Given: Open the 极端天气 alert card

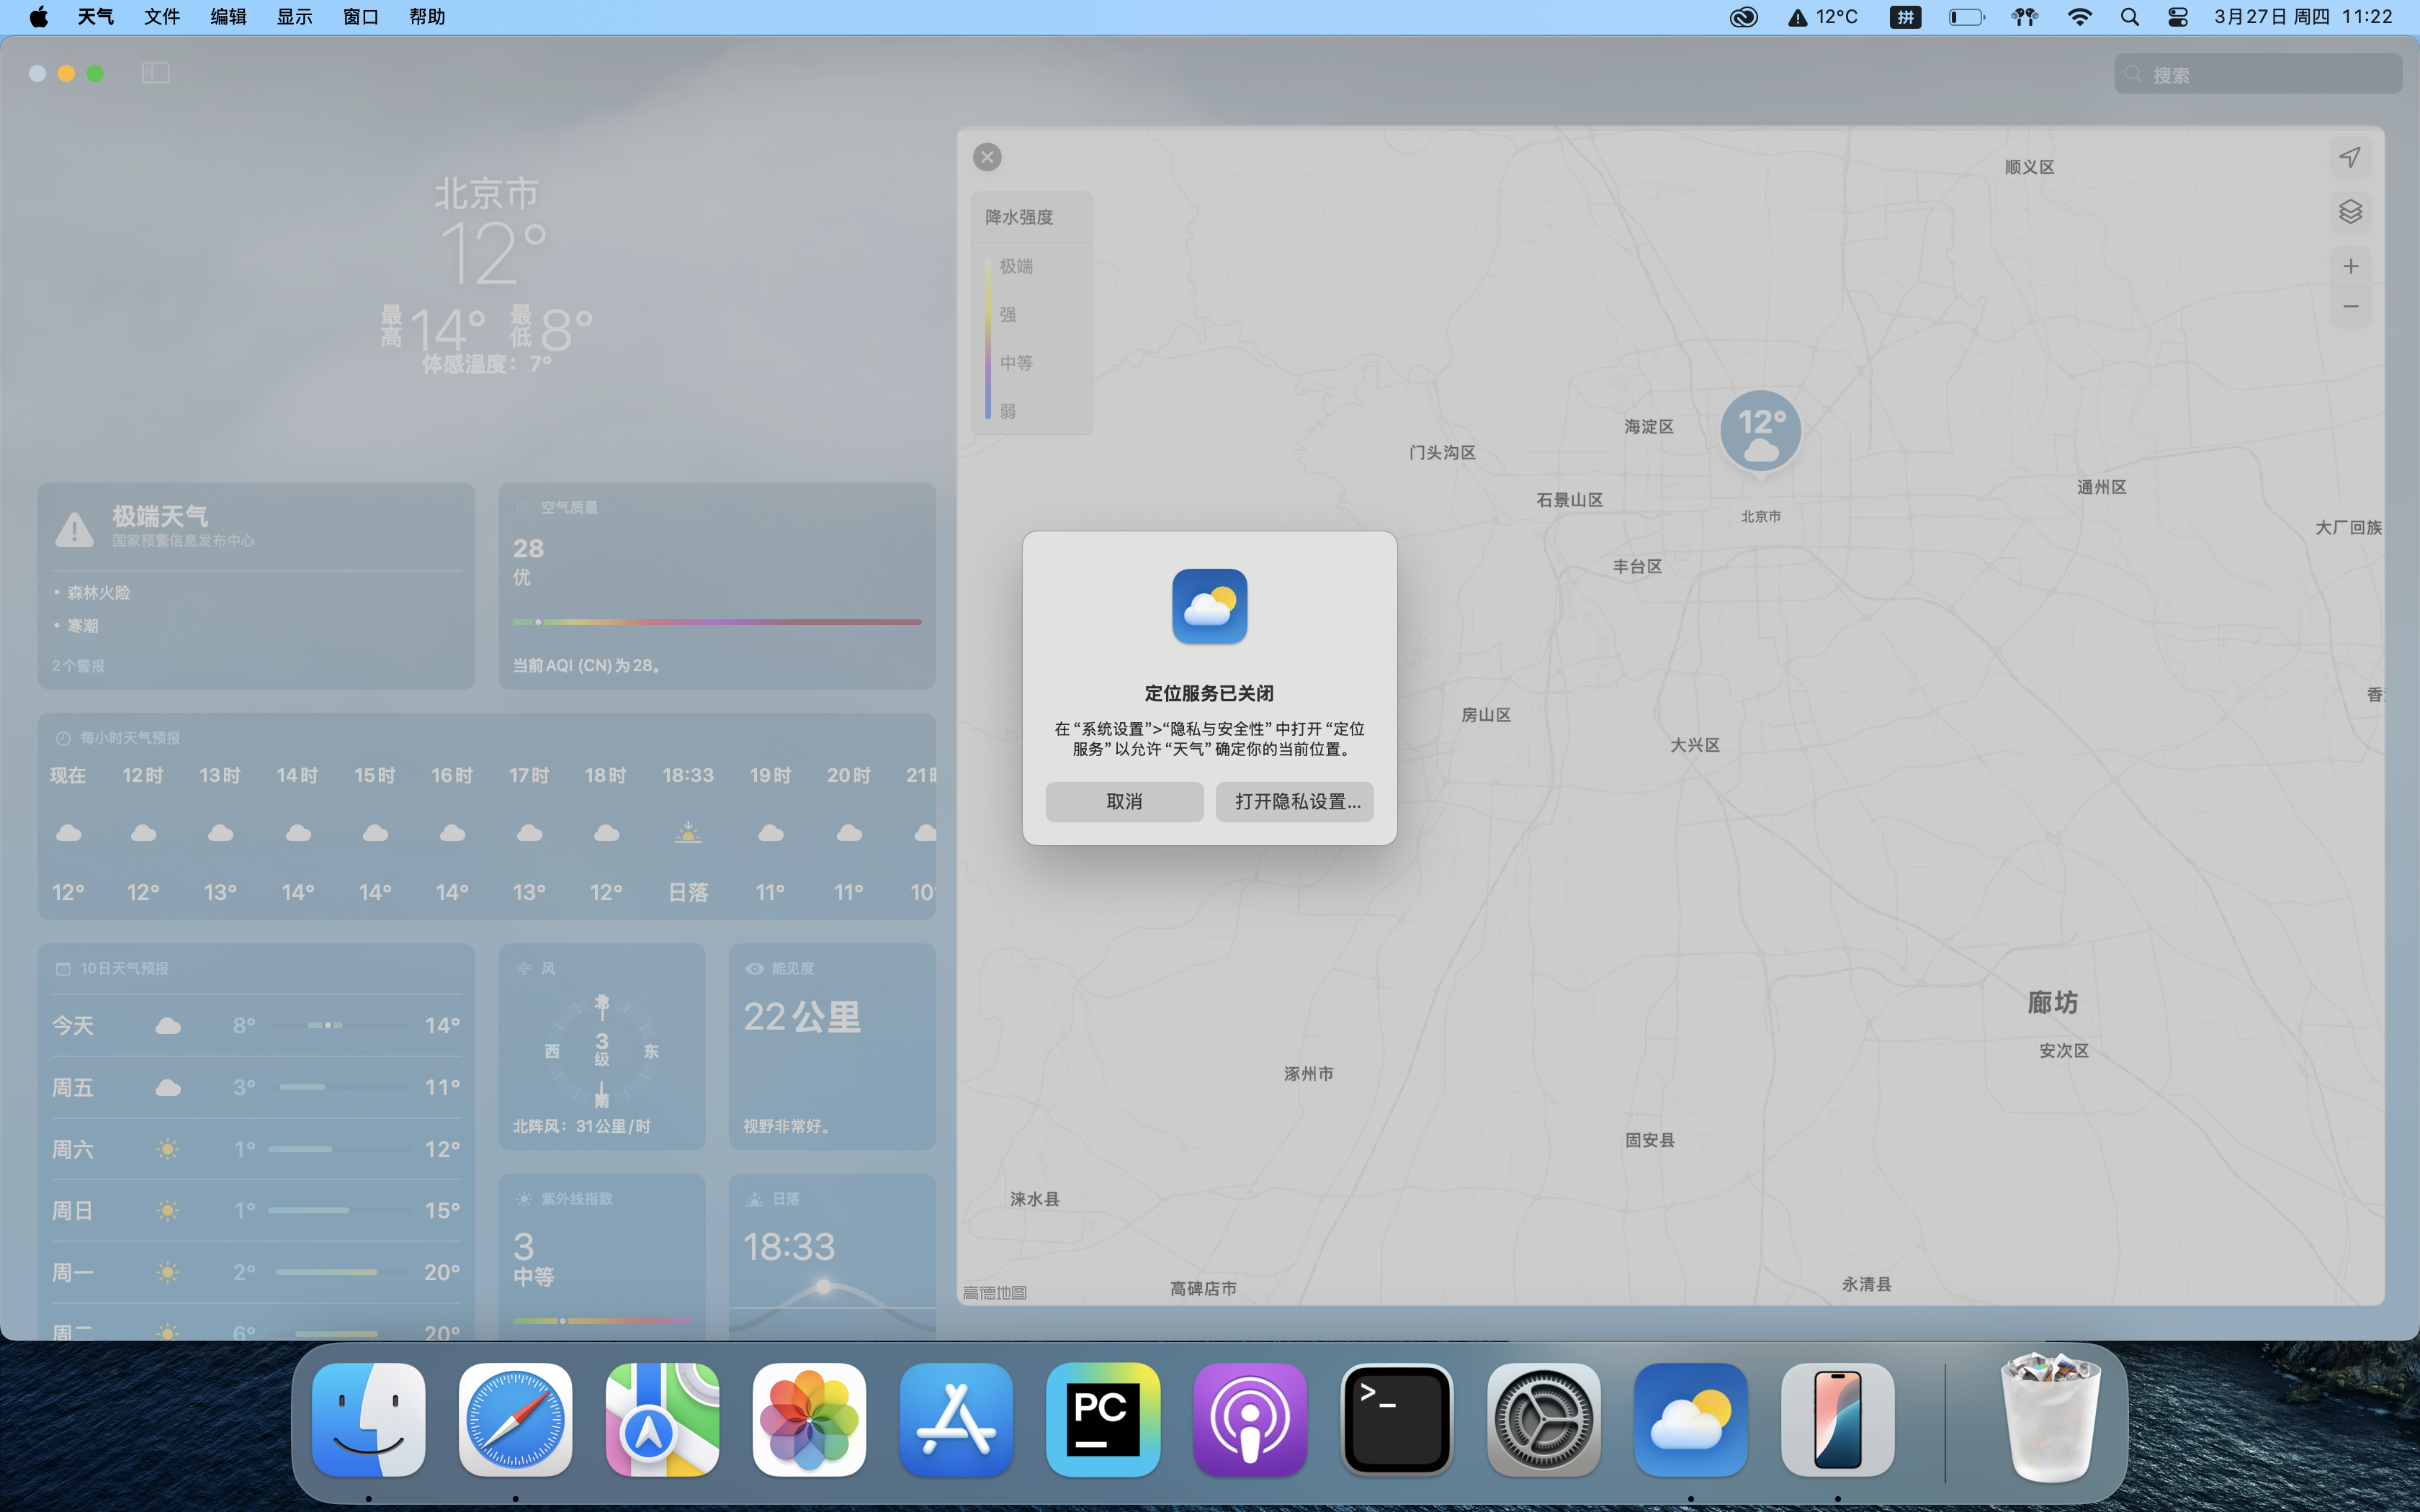Looking at the screenshot, I should [x=256, y=586].
